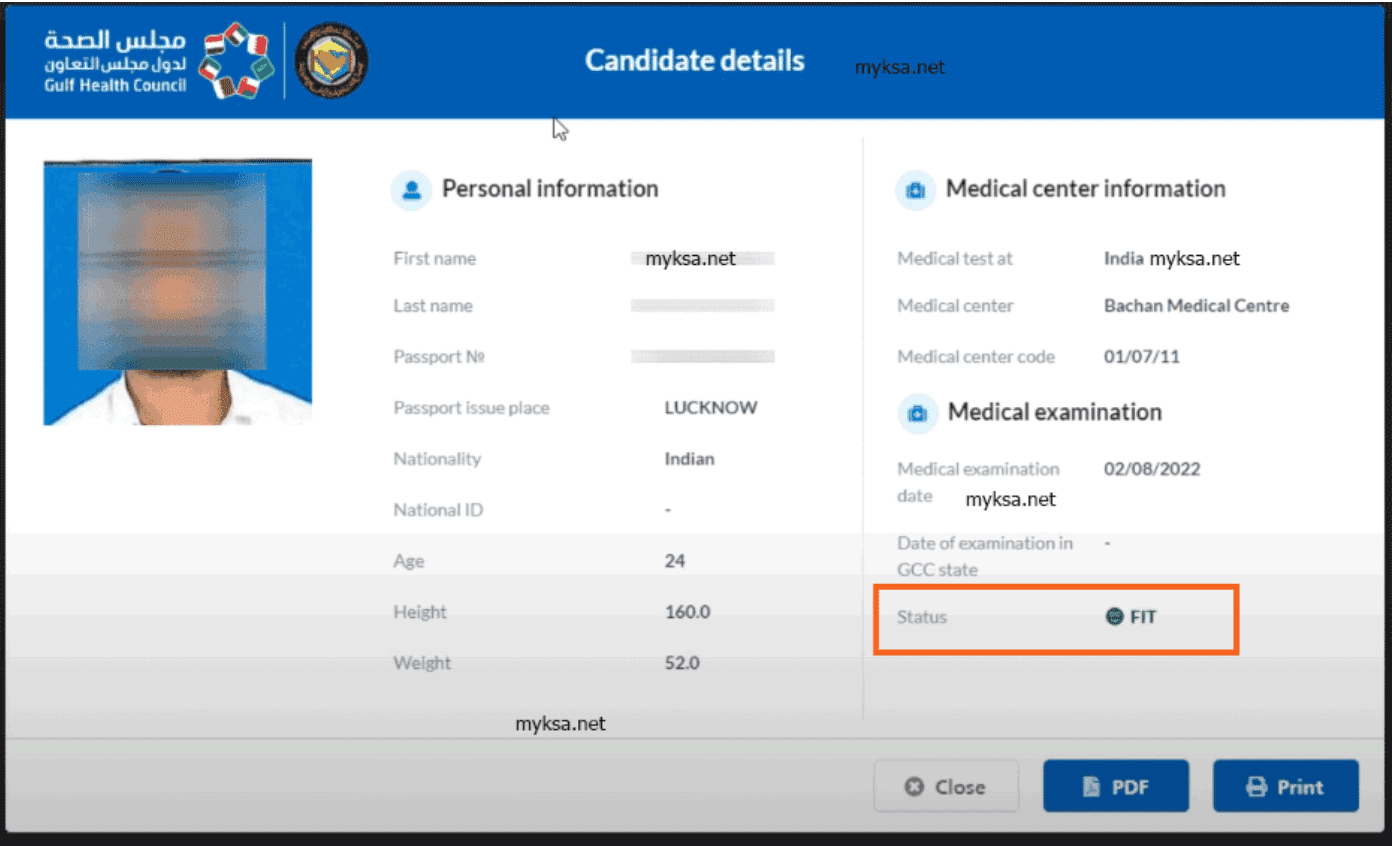Select the Medical center information heading

1086,189
